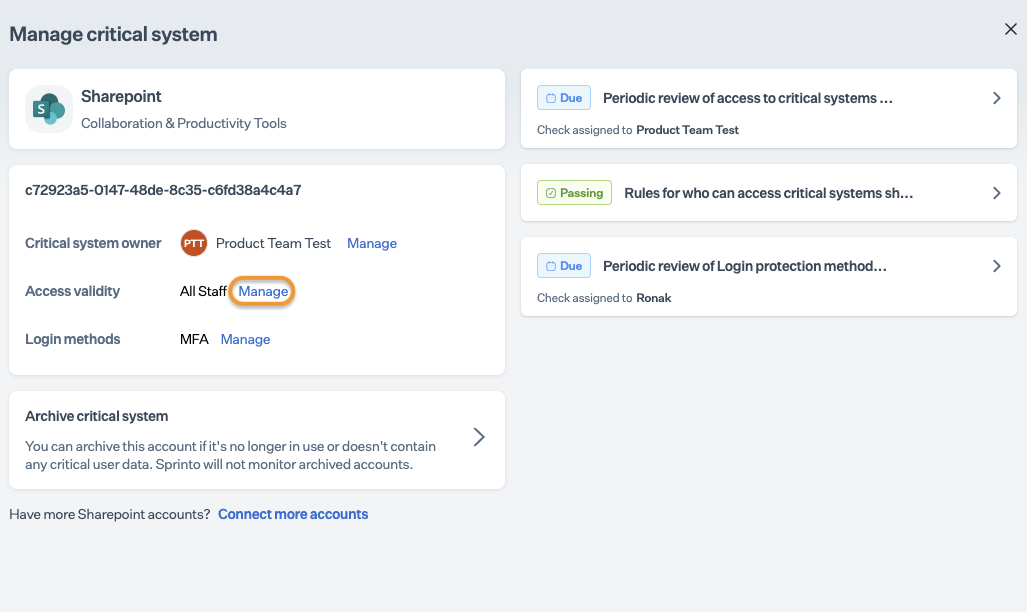Open Rules for who can access critical systems
Image resolution: width=1027 pixels, height=612 pixels.
[x=768, y=193]
